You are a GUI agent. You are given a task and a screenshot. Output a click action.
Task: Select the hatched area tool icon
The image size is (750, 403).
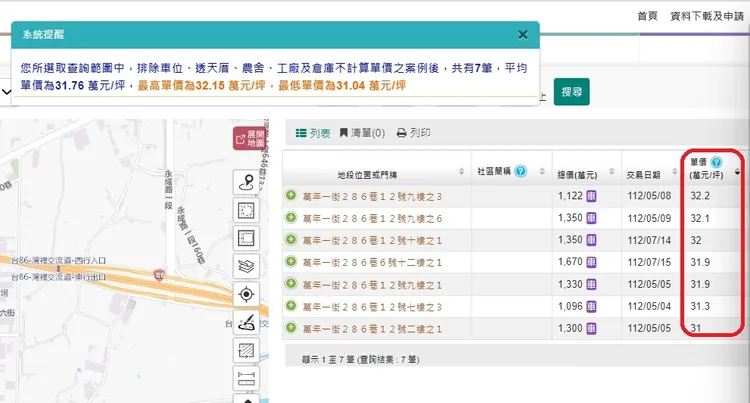pyautogui.click(x=246, y=351)
